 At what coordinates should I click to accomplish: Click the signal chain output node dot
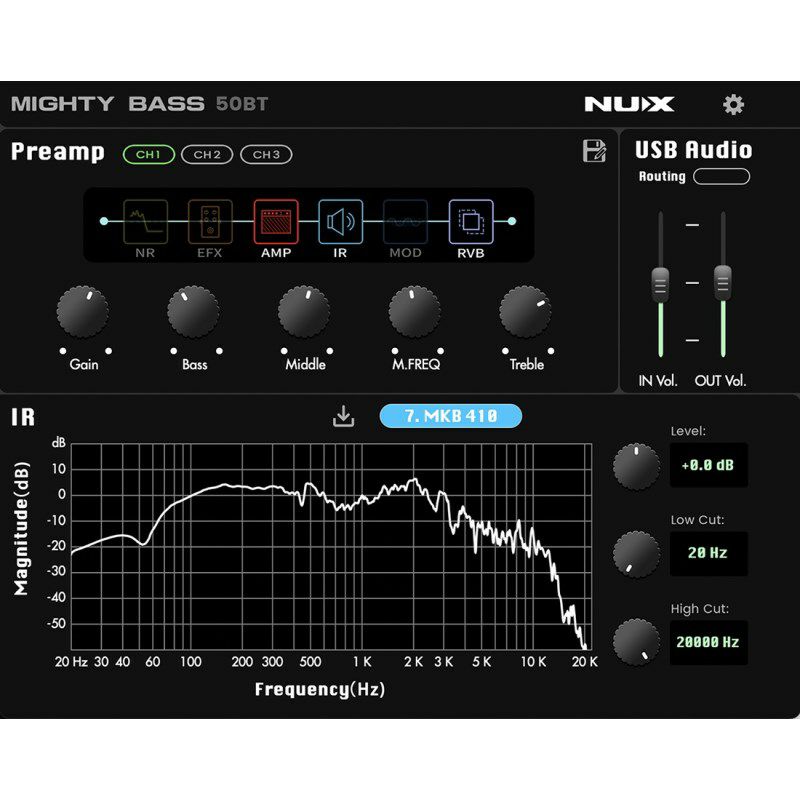(x=512, y=221)
